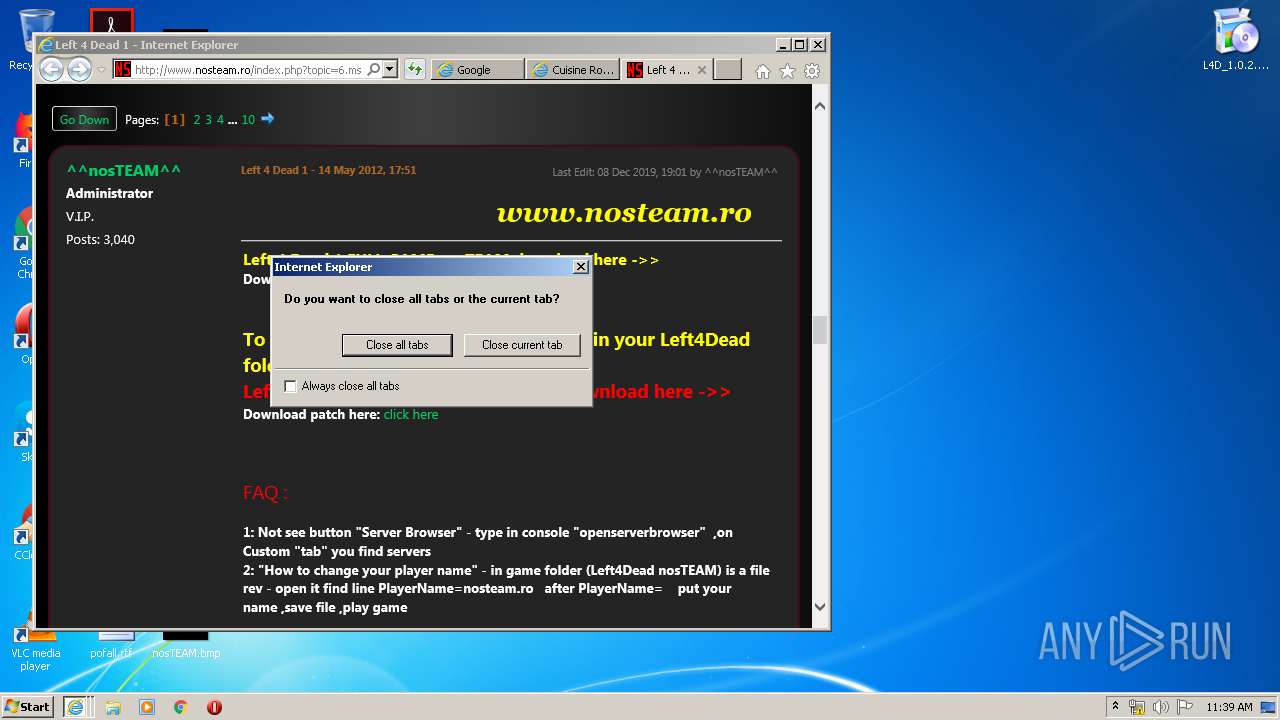The height and width of the screenshot is (720, 1280).
Task: Launch Chrome from the taskbar
Action: [x=181, y=707]
